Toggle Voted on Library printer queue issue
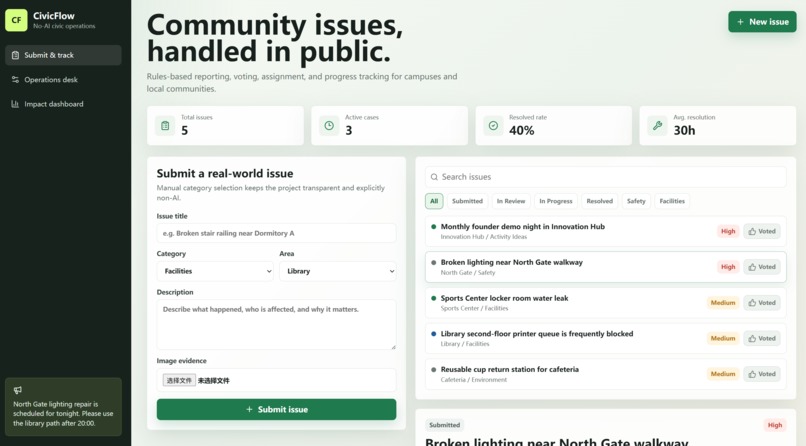The height and width of the screenshot is (446, 806). point(762,338)
